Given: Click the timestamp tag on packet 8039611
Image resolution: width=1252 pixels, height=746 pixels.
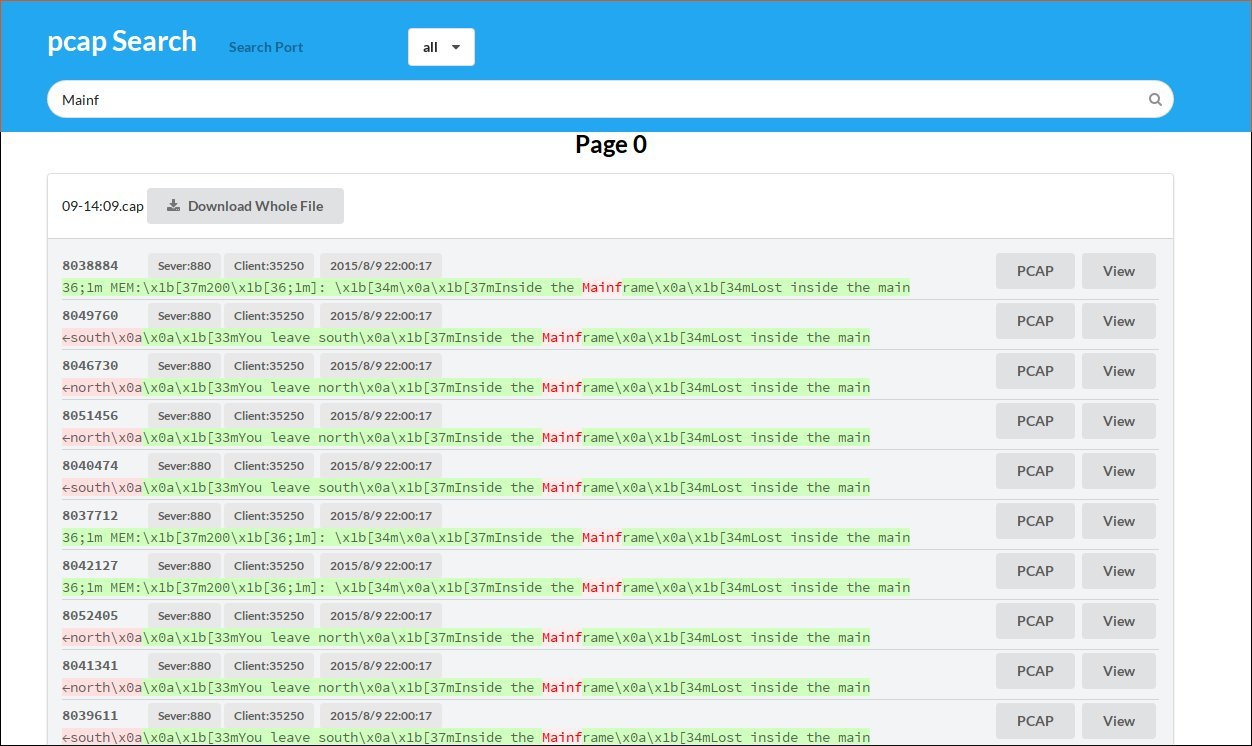Looking at the screenshot, I should coord(381,716).
